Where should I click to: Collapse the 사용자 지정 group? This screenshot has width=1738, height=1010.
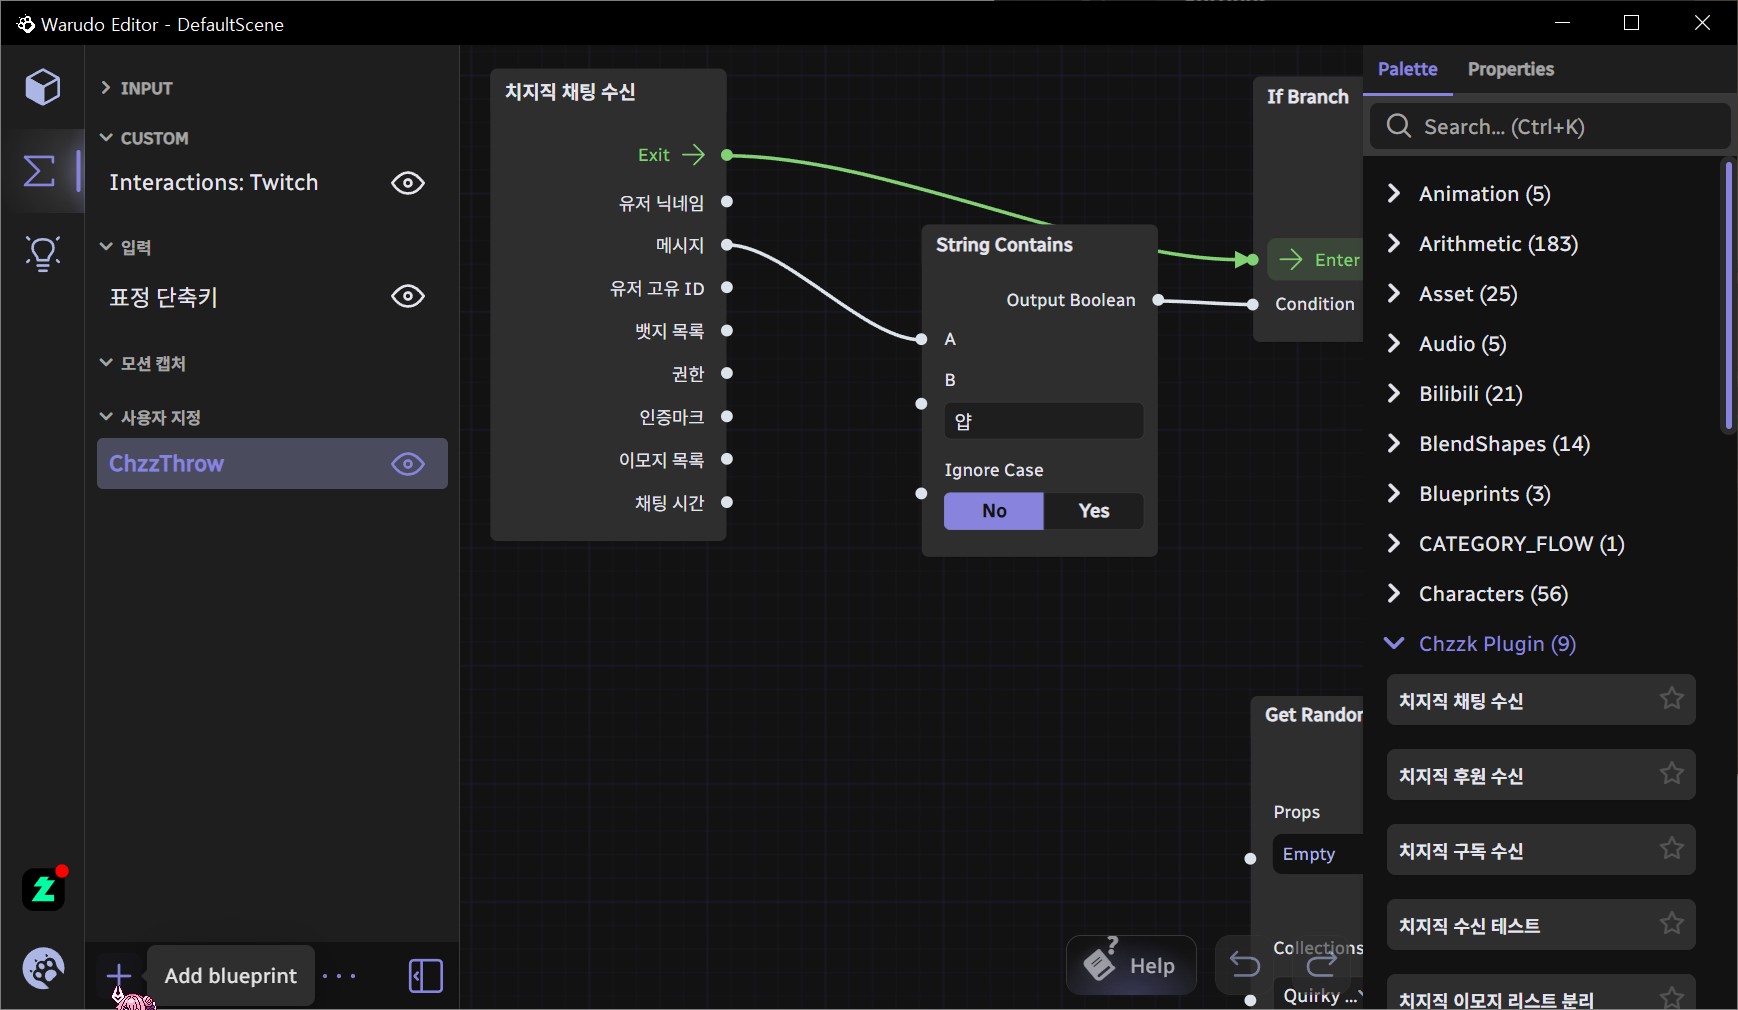pos(106,416)
